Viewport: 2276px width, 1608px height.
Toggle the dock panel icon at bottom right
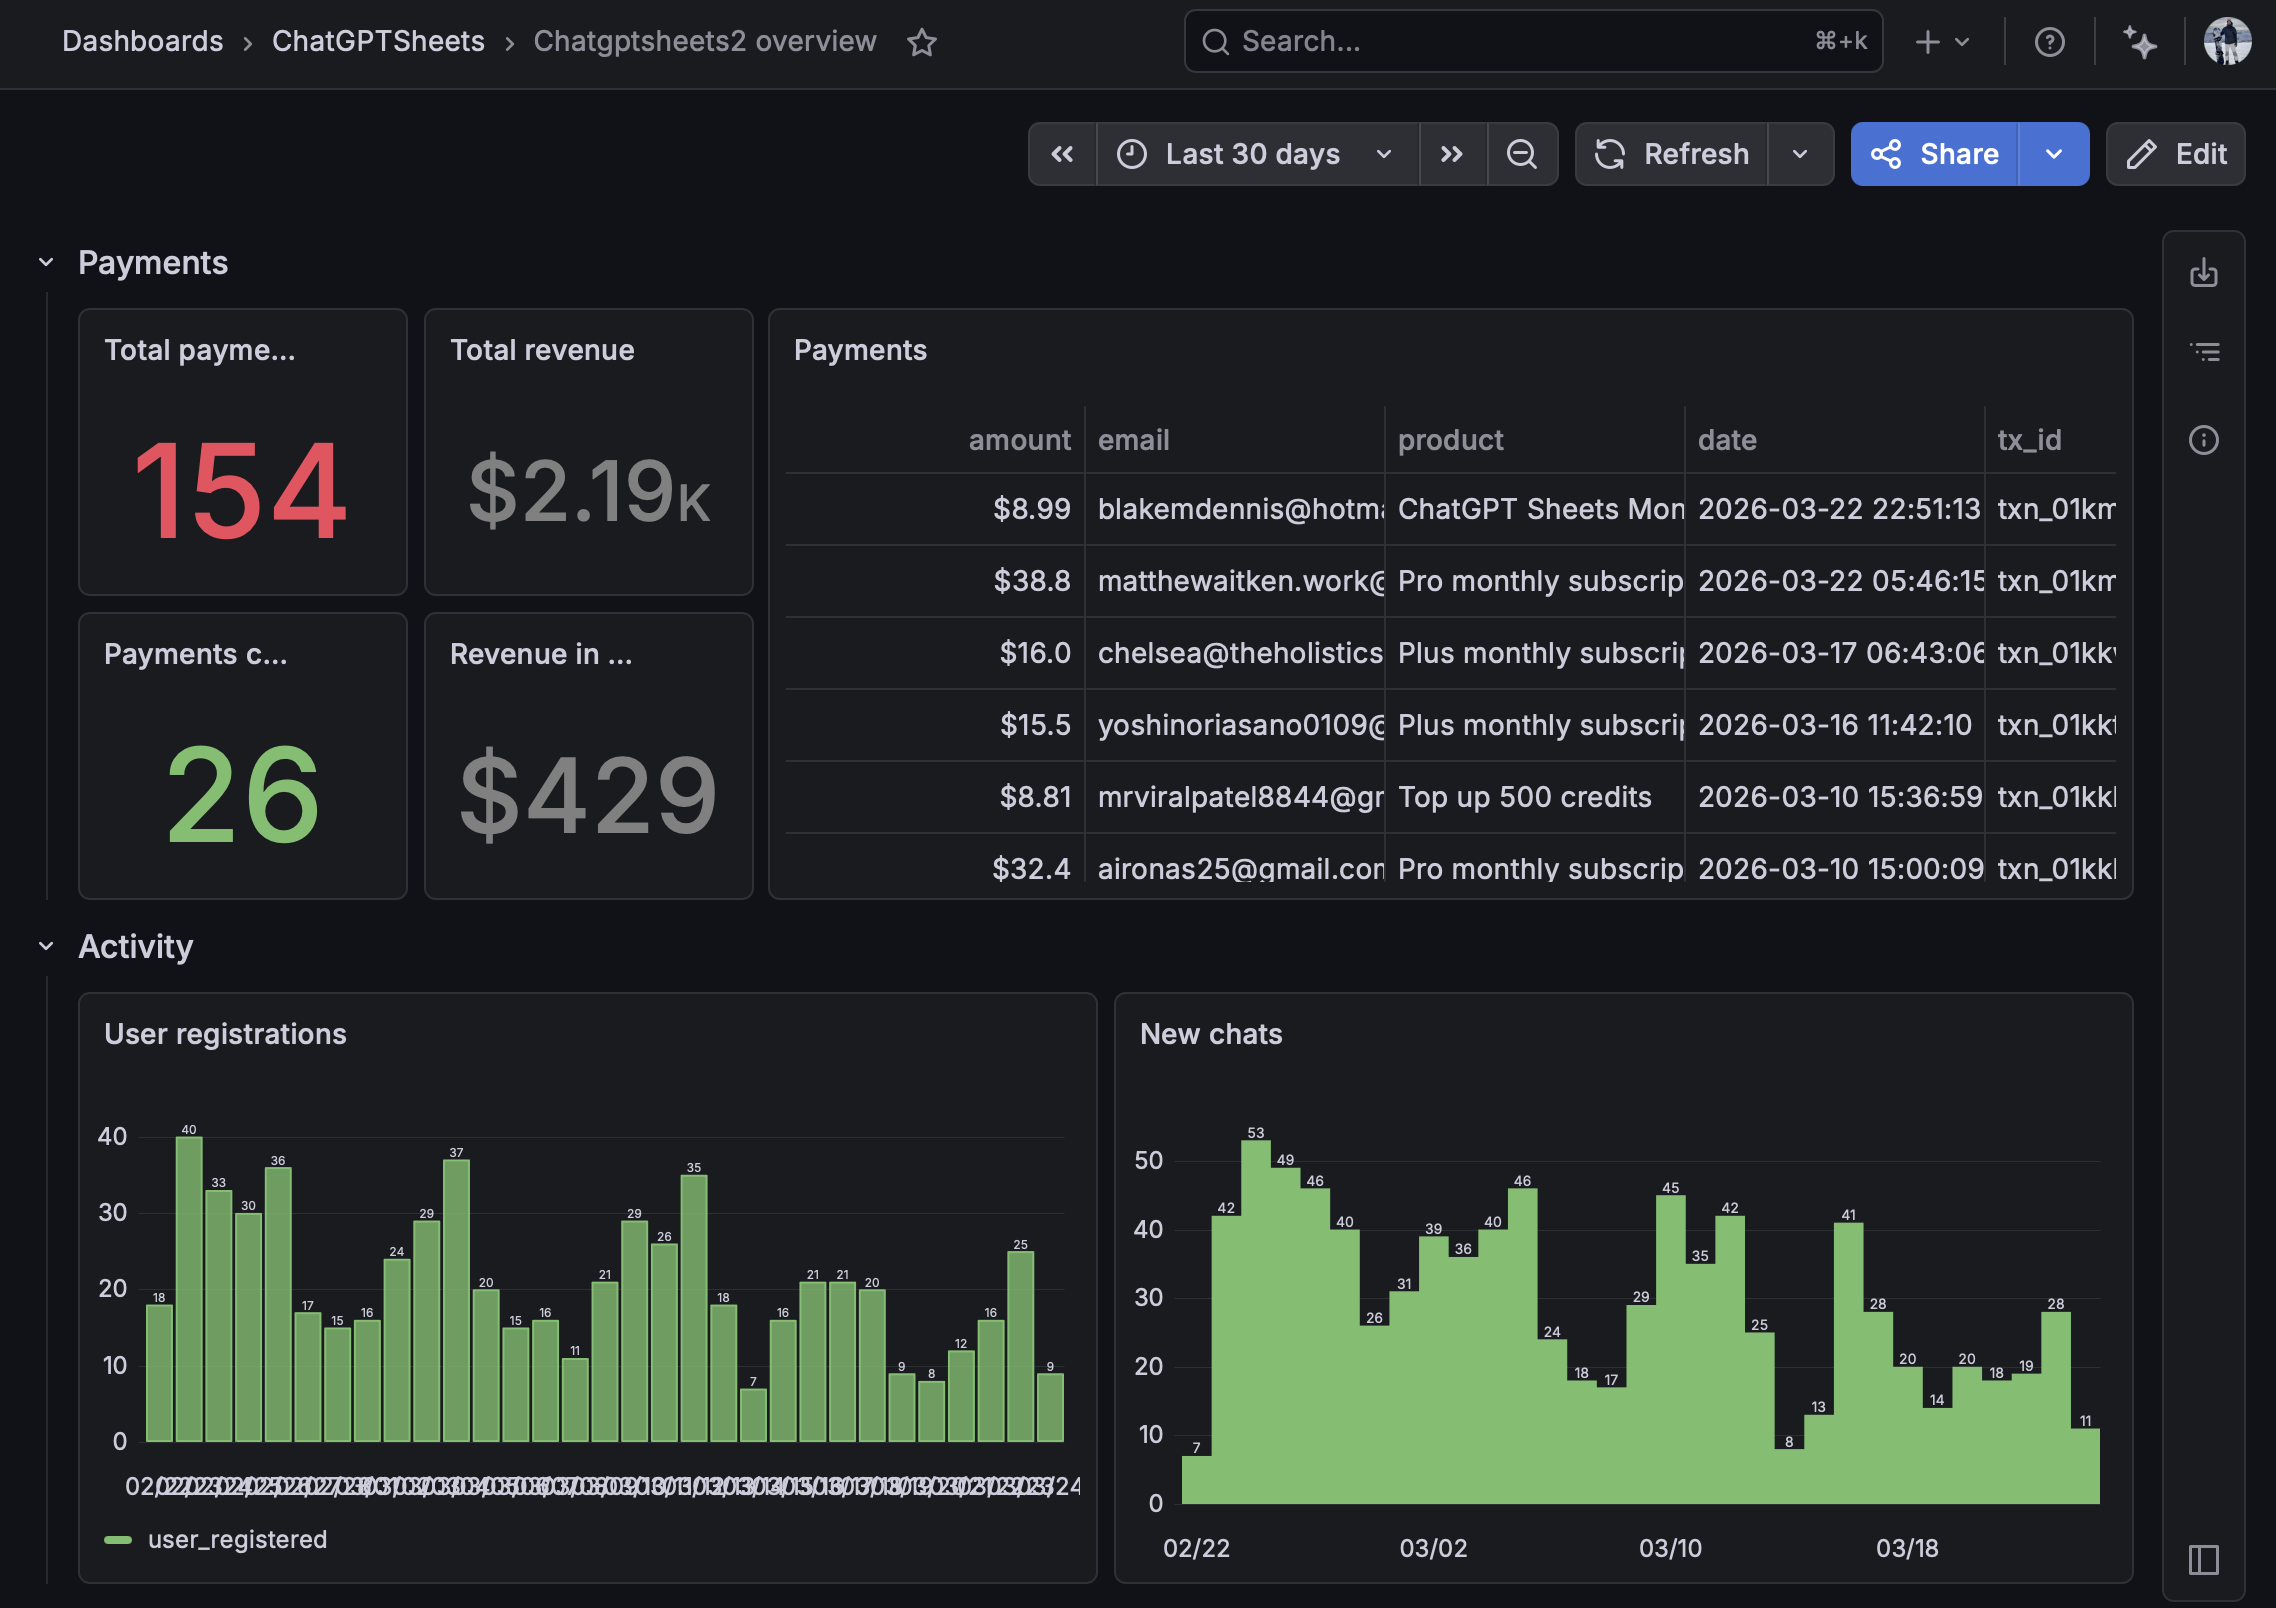(x=2204, y=1559)
